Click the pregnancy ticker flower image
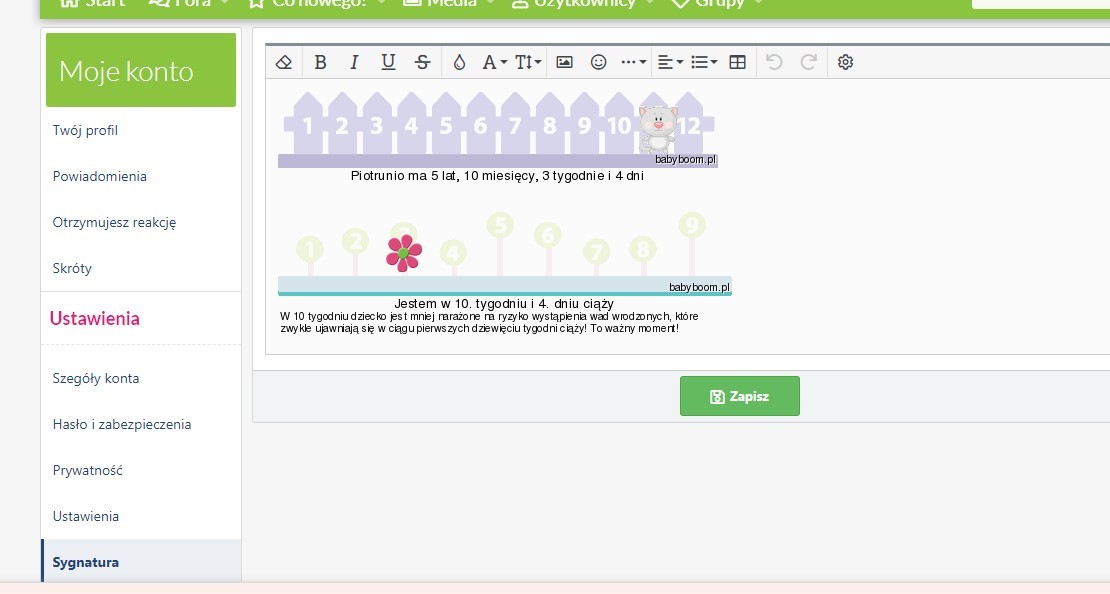The image size is (1110, 594). coord(504,257)
